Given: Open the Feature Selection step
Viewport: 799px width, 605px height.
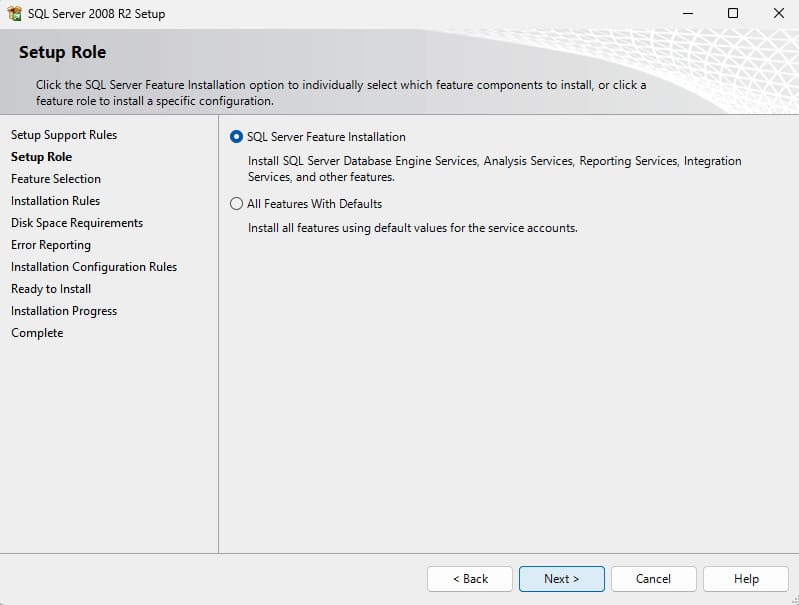Looking at the screenshot, I should pyautogui.click(x=56, y=178).
